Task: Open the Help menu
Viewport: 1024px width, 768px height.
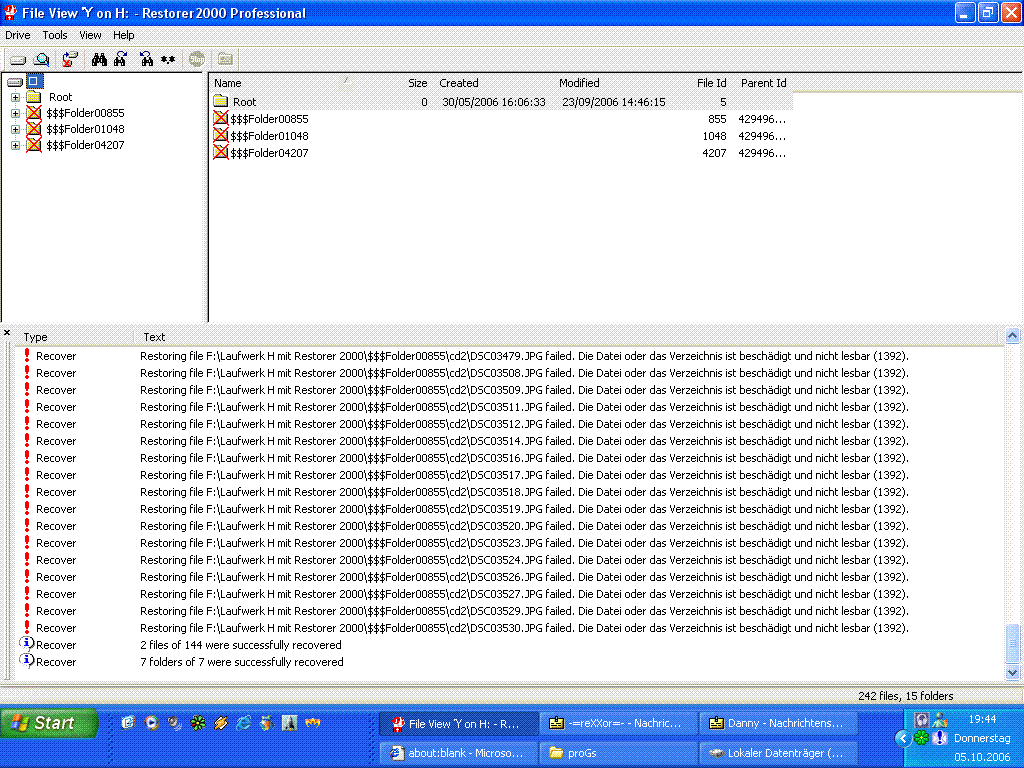Action: [123, 35]
